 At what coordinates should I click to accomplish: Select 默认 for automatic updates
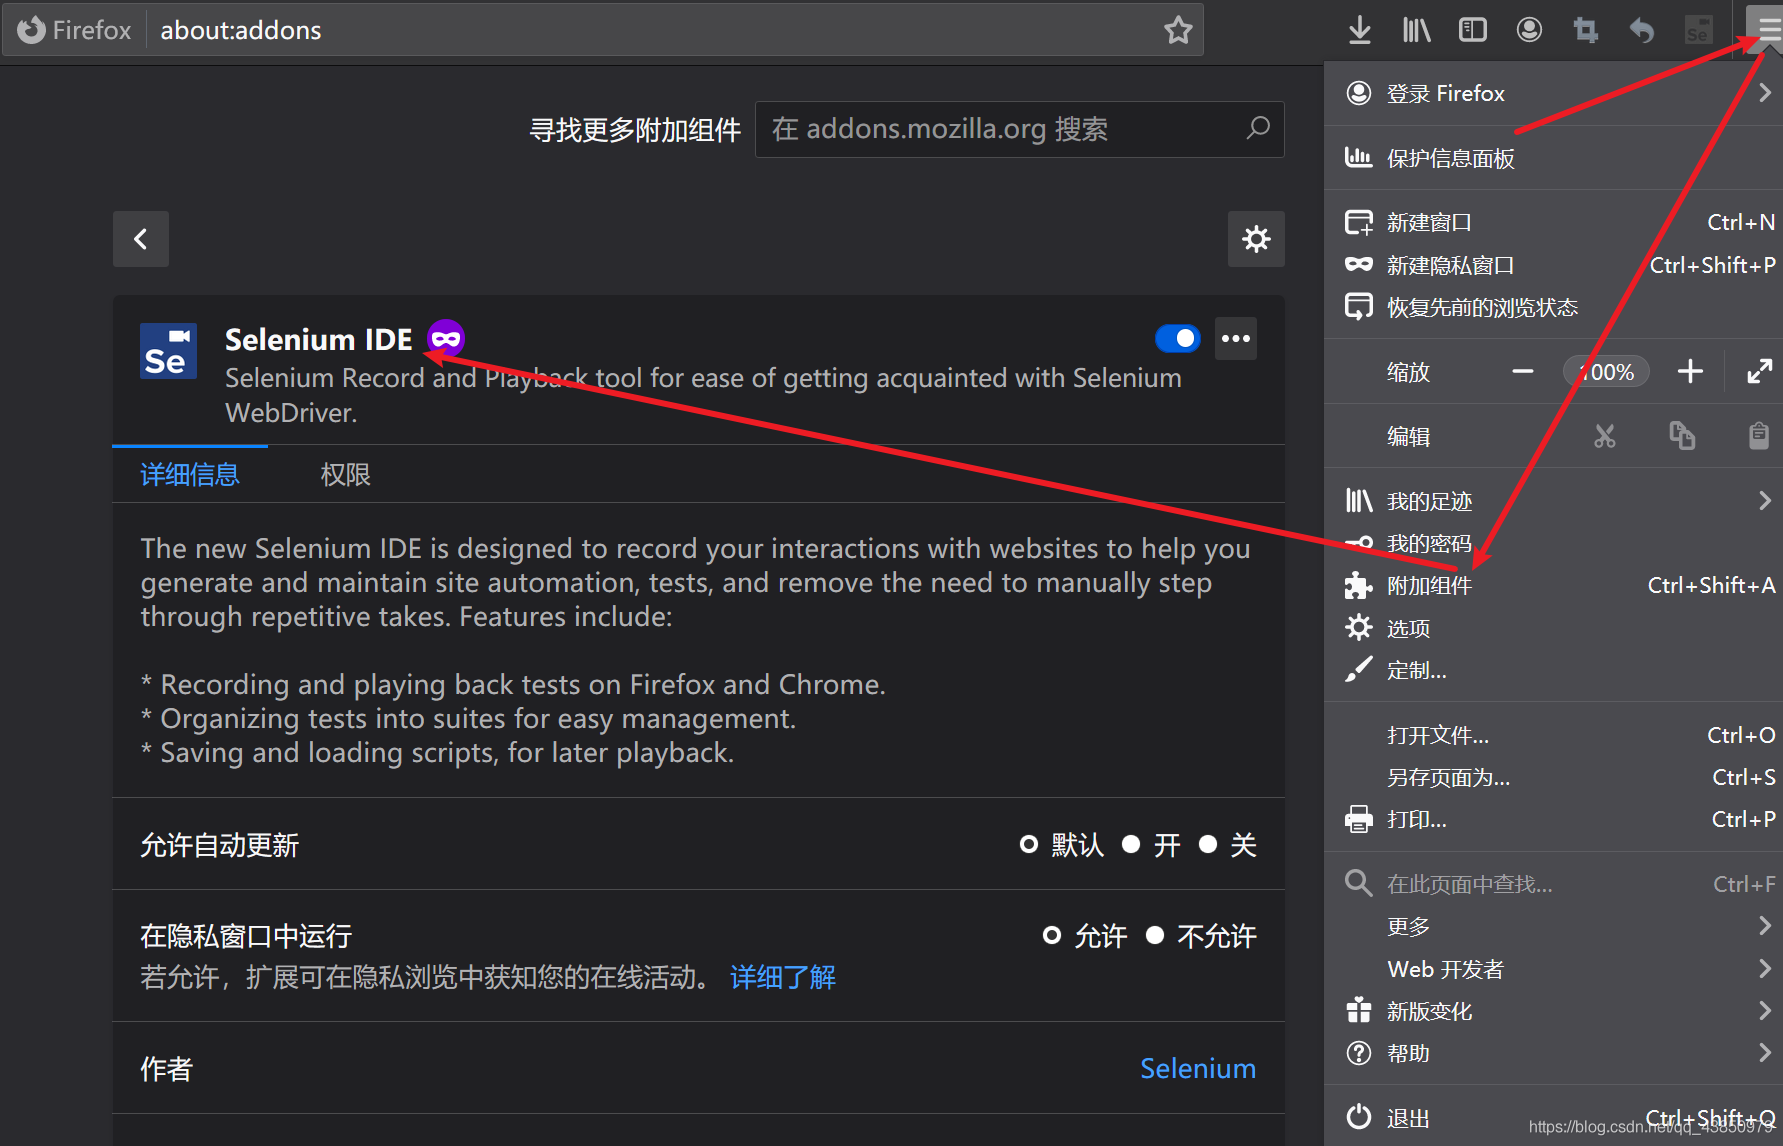pos(1028,845)
